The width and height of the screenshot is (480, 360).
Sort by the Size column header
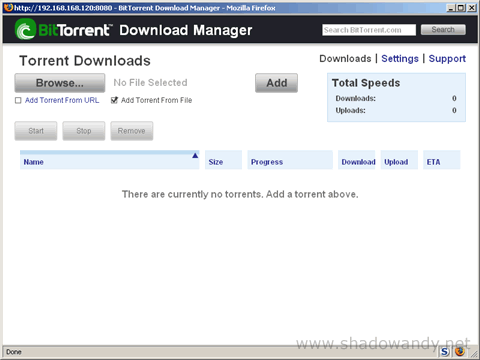click(x=223, y=160)
